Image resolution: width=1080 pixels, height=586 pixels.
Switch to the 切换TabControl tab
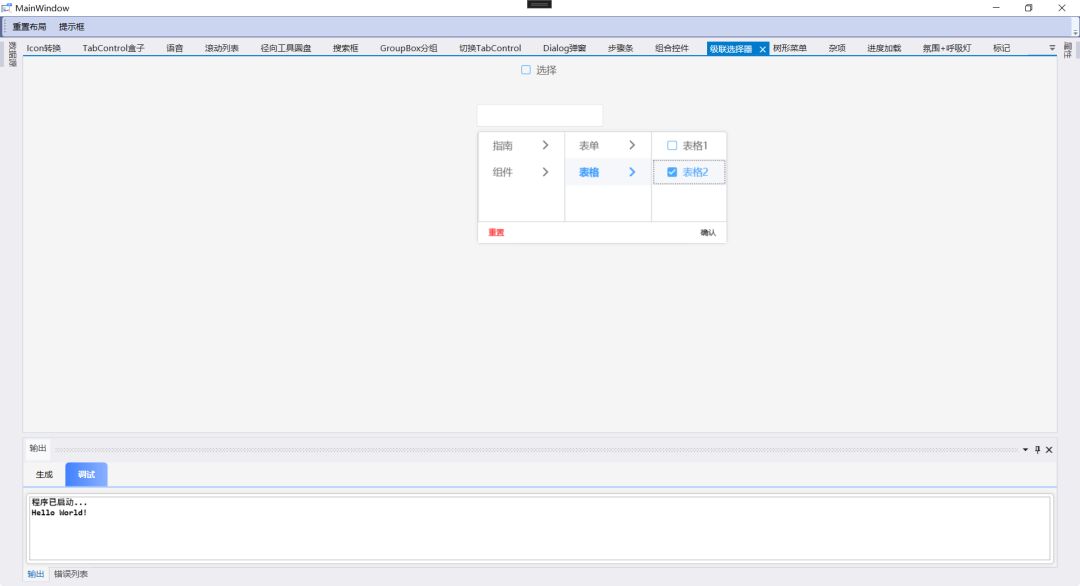click(490, 48)
